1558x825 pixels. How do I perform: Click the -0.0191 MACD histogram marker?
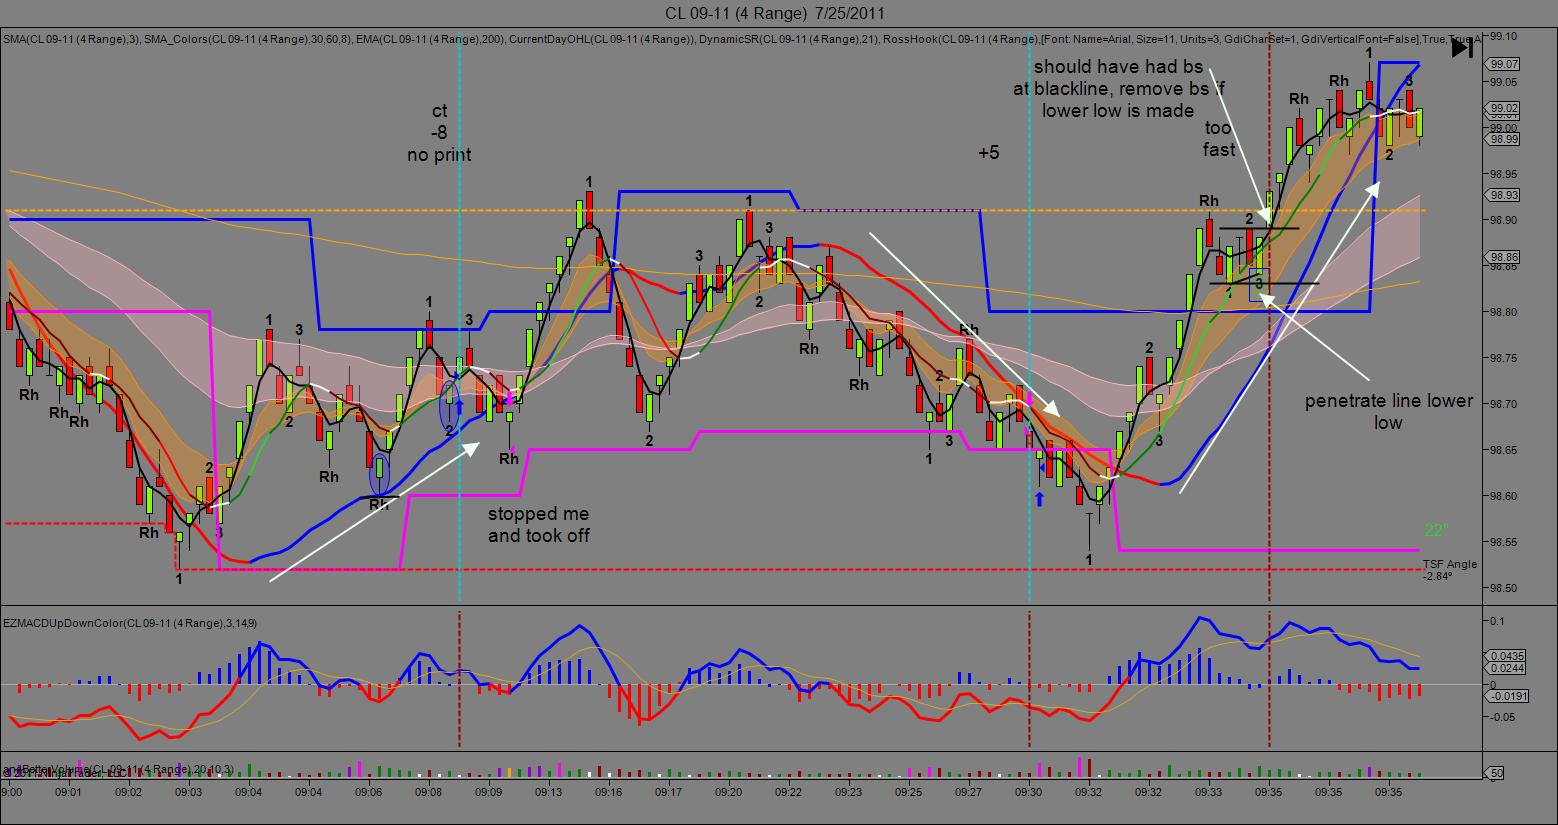(x=1508, y=696)
